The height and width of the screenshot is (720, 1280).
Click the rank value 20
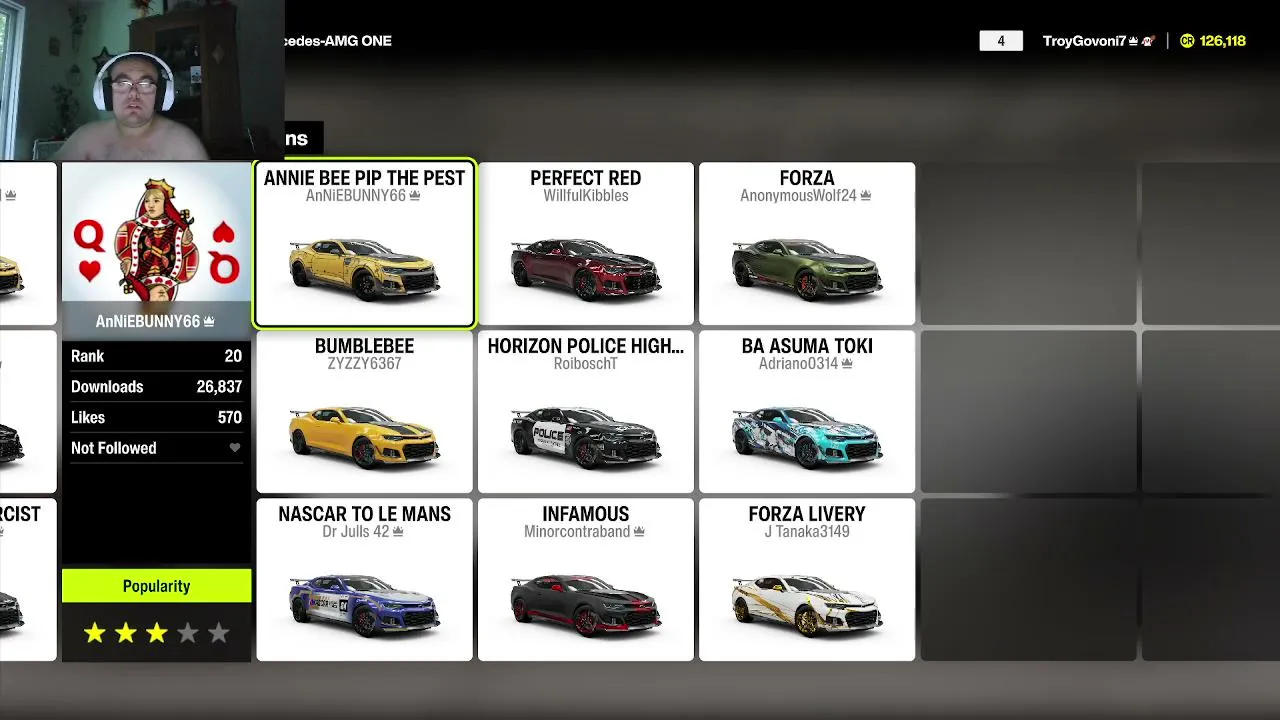pyautogui.click(x=233, y=356)
